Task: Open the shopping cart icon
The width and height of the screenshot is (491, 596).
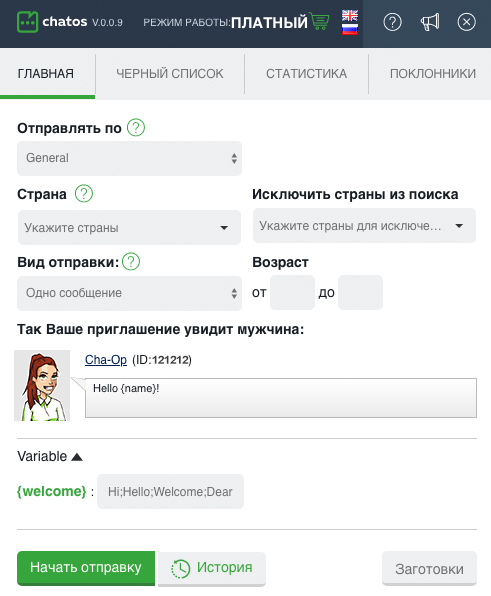Action: (x=319, y=21)
